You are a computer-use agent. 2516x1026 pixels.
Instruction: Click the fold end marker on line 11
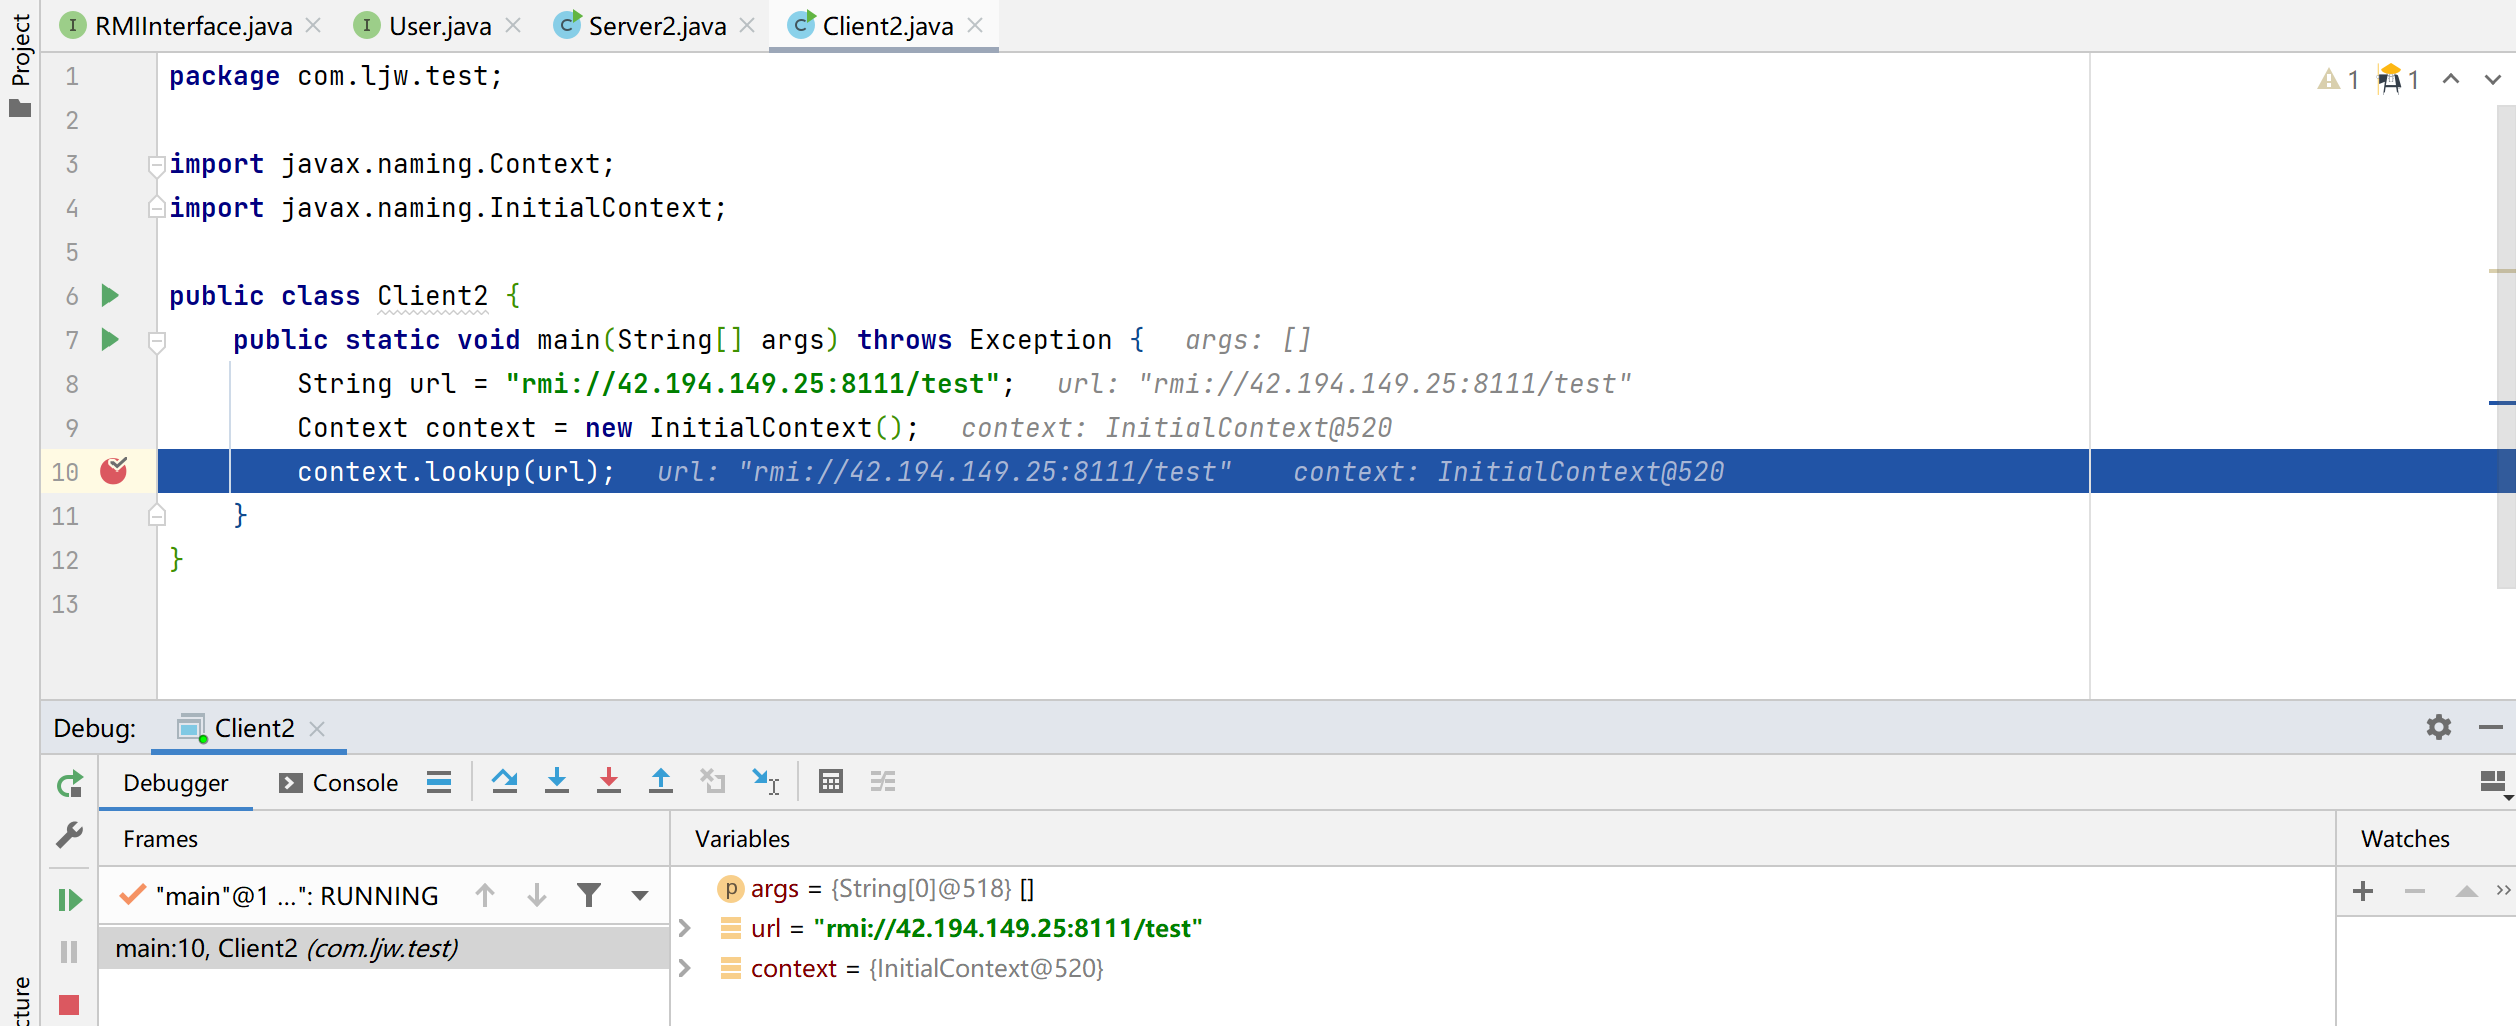click(x=157, y=516)
